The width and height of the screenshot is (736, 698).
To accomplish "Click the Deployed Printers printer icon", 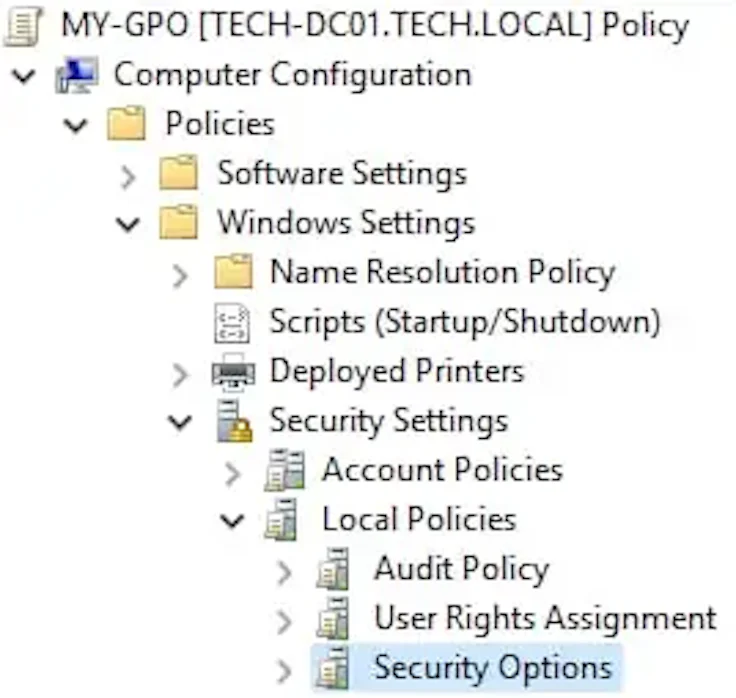I will pyautogui.click(x=233, y=372).
